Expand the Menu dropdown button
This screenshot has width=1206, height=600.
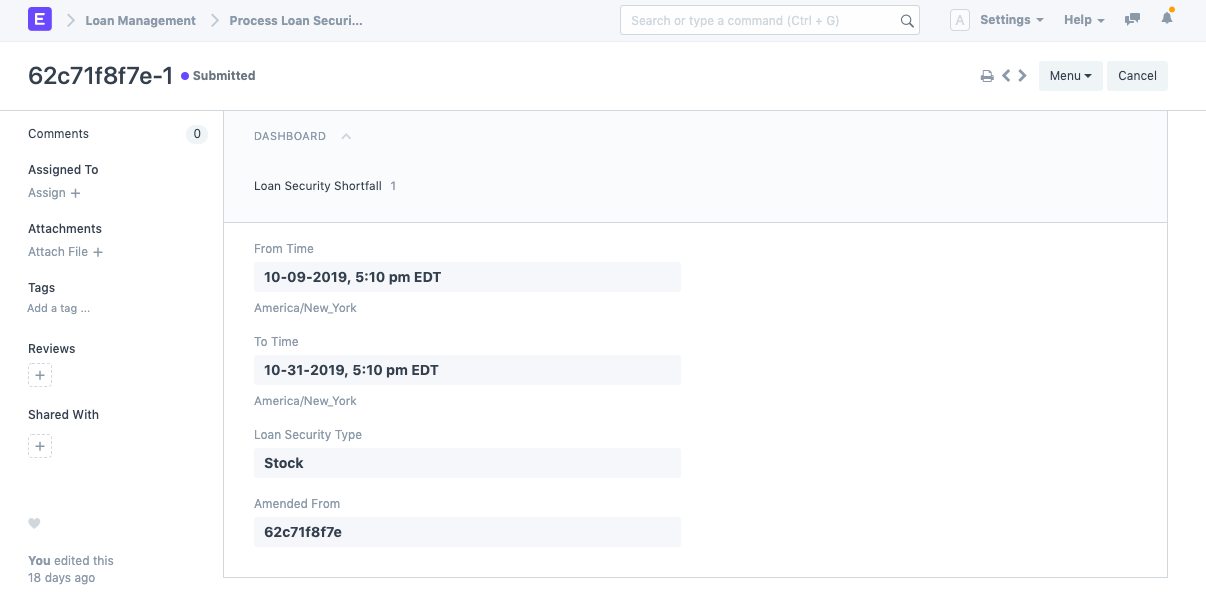coord(1070,76)
